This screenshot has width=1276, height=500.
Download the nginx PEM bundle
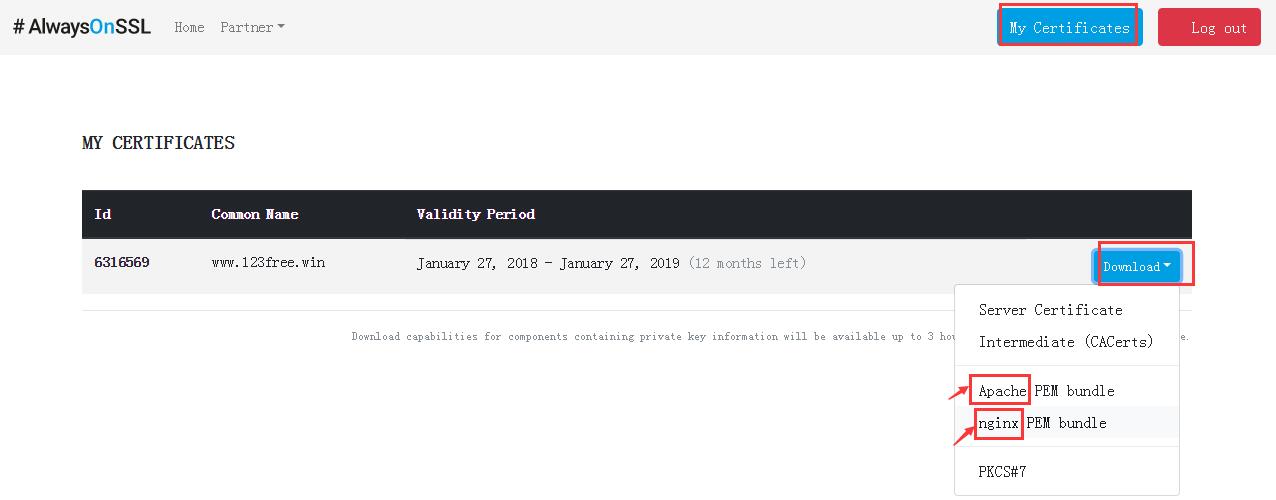(x=1042, y=423)
